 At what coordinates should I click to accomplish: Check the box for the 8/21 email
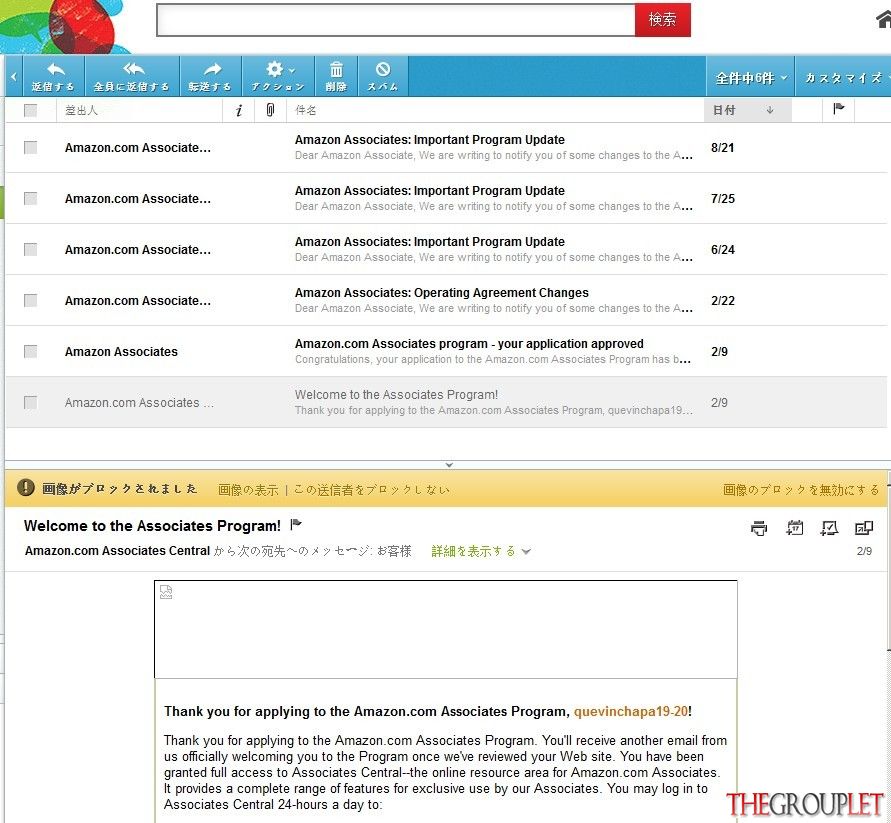tap(31, 148)
